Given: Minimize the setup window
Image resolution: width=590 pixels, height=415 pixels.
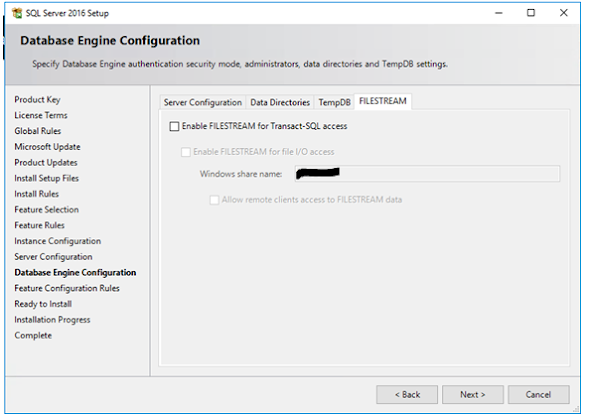Looking at the screenshot, I should tap(499, 13).
